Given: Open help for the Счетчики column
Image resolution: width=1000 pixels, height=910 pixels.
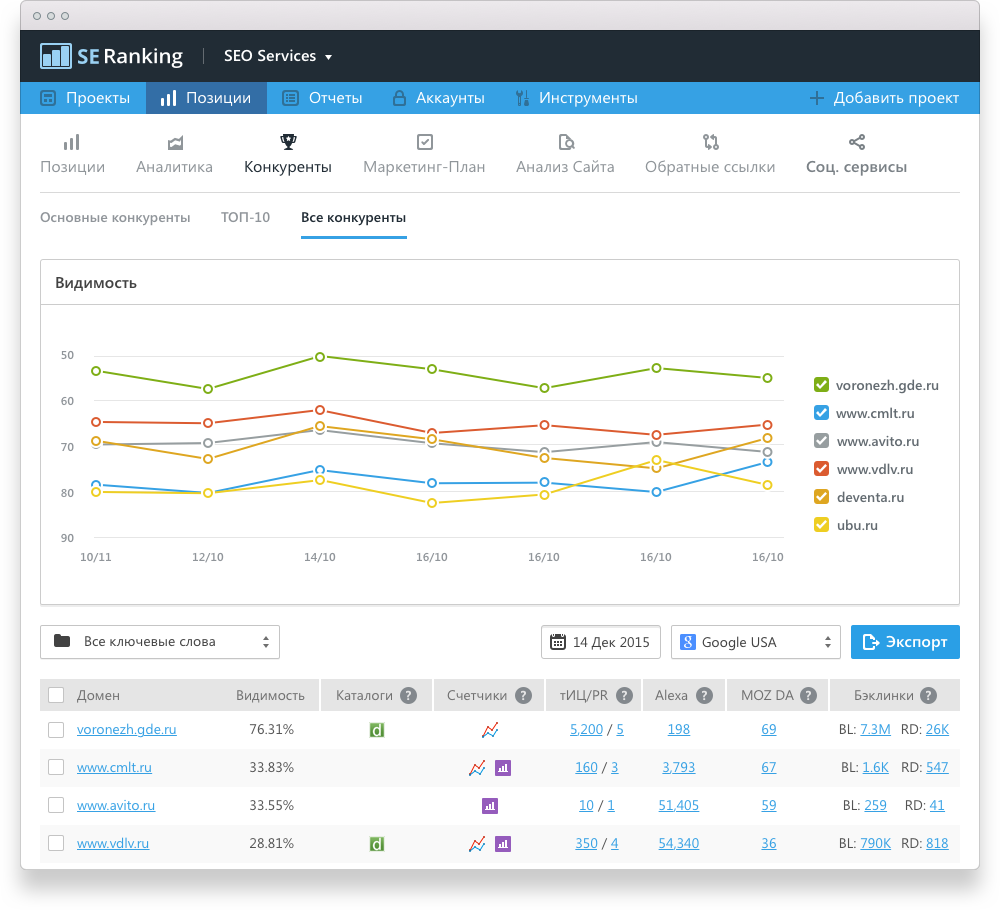Looking at the screenshot, I should click(x=523, y=696).
